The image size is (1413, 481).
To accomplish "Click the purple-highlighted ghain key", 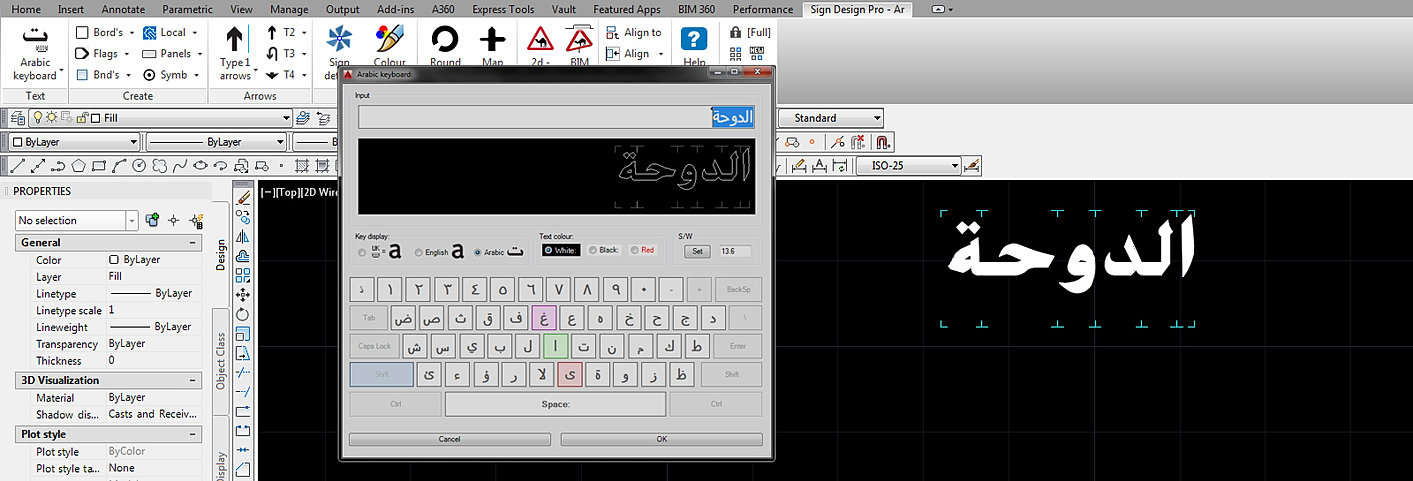I will pyautogui.click(x=544, y=318).
